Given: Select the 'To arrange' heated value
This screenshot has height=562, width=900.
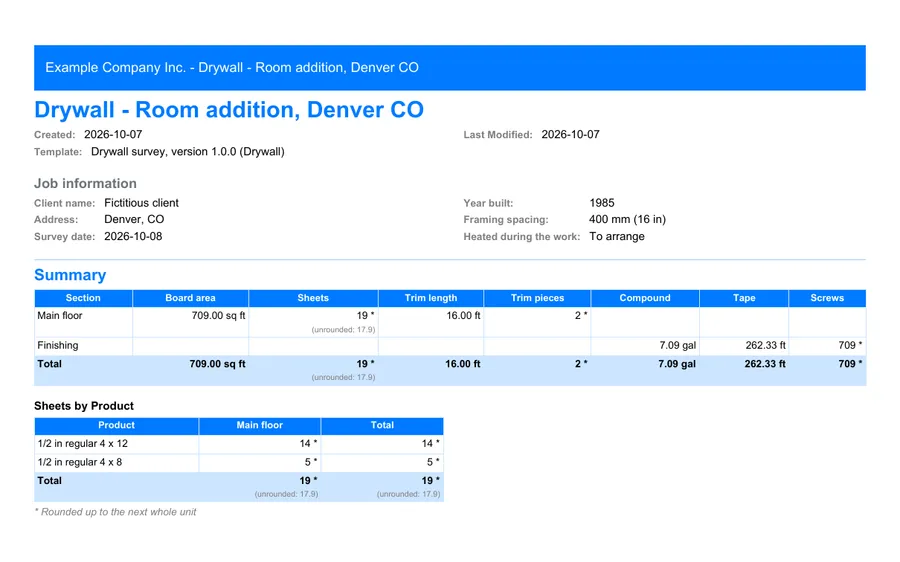Looking at the screenshot, I should (x=616, y=237).
